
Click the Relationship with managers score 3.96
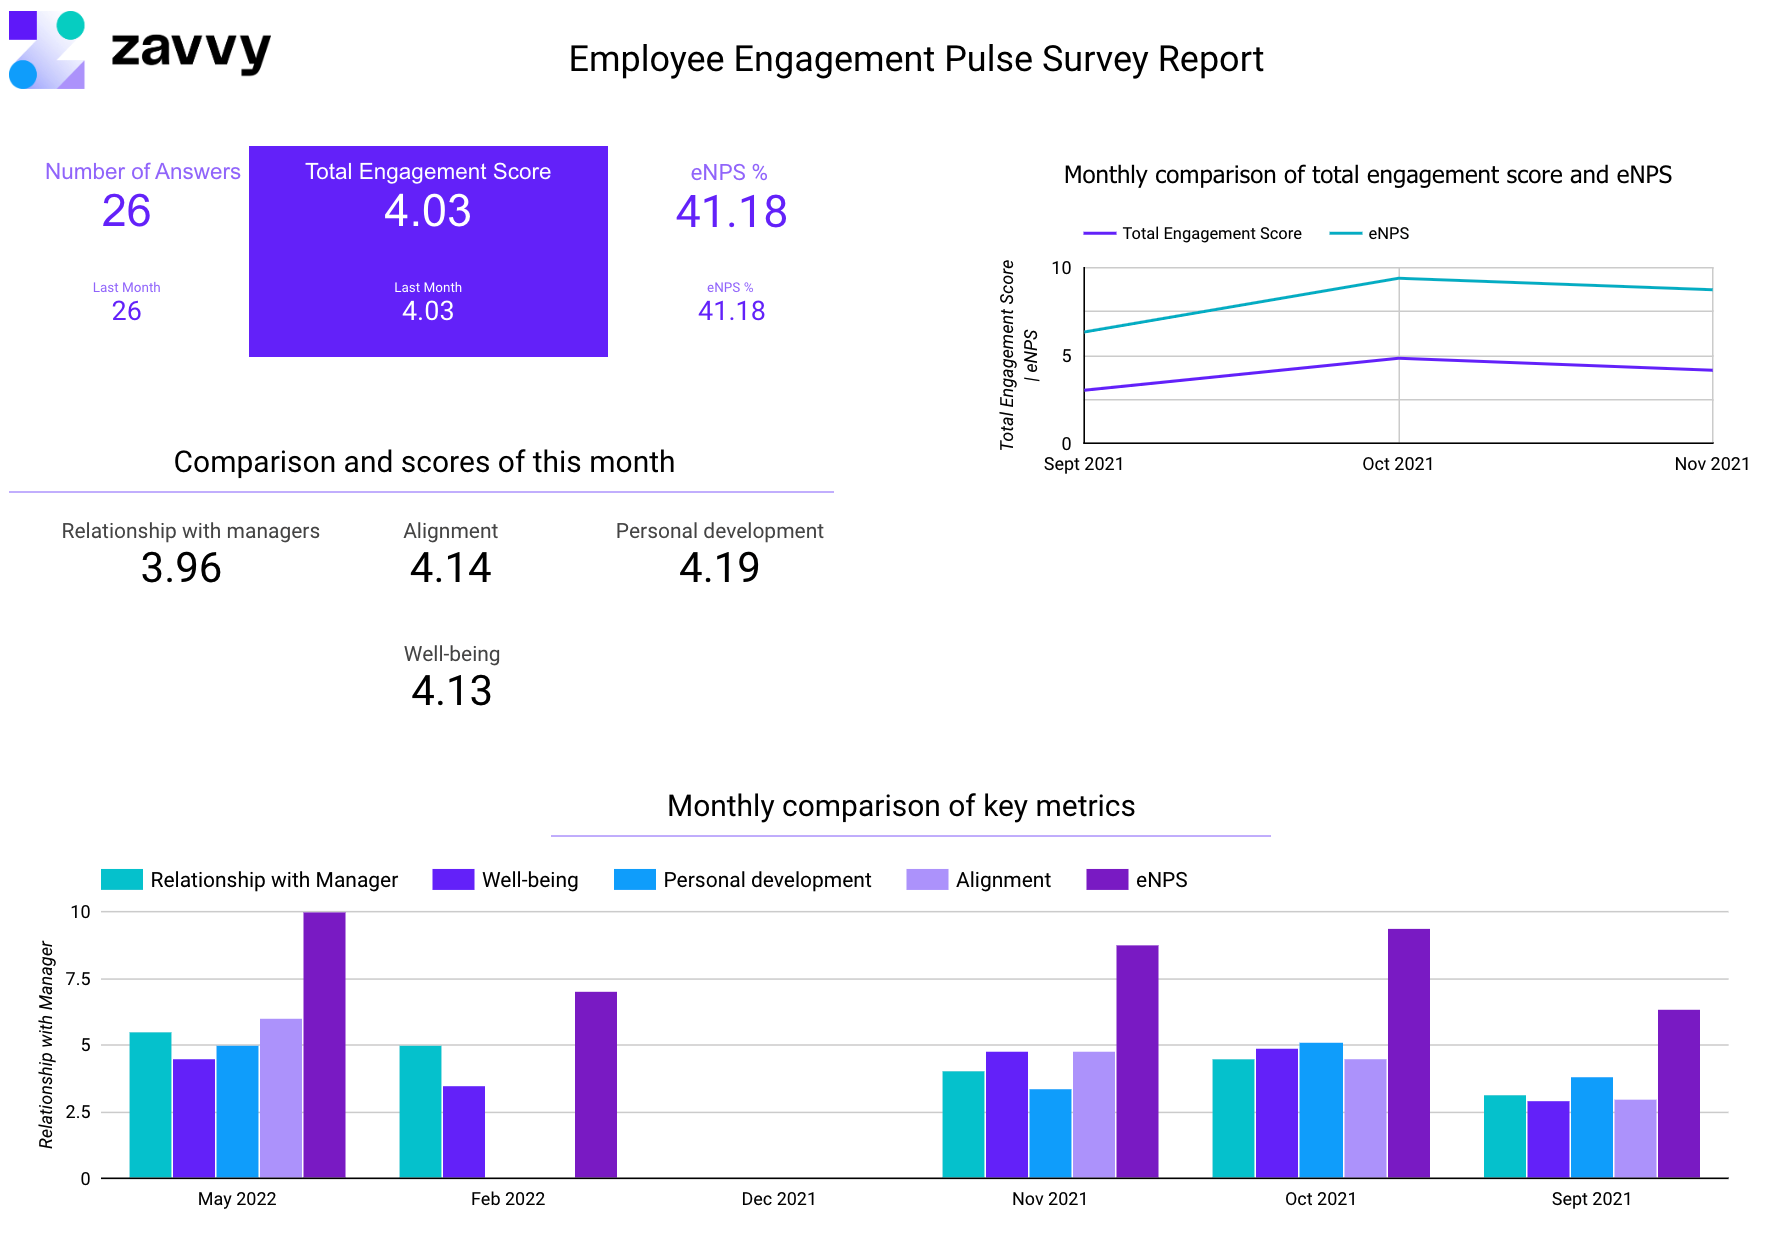pos(181,568)
